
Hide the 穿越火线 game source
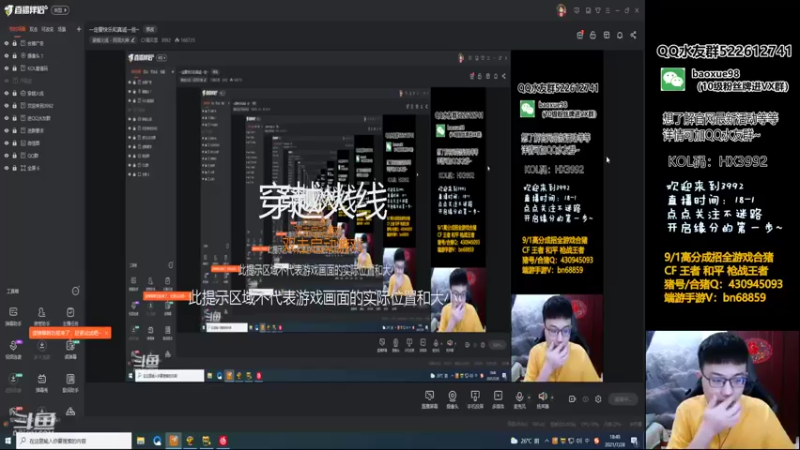(7, 93)
